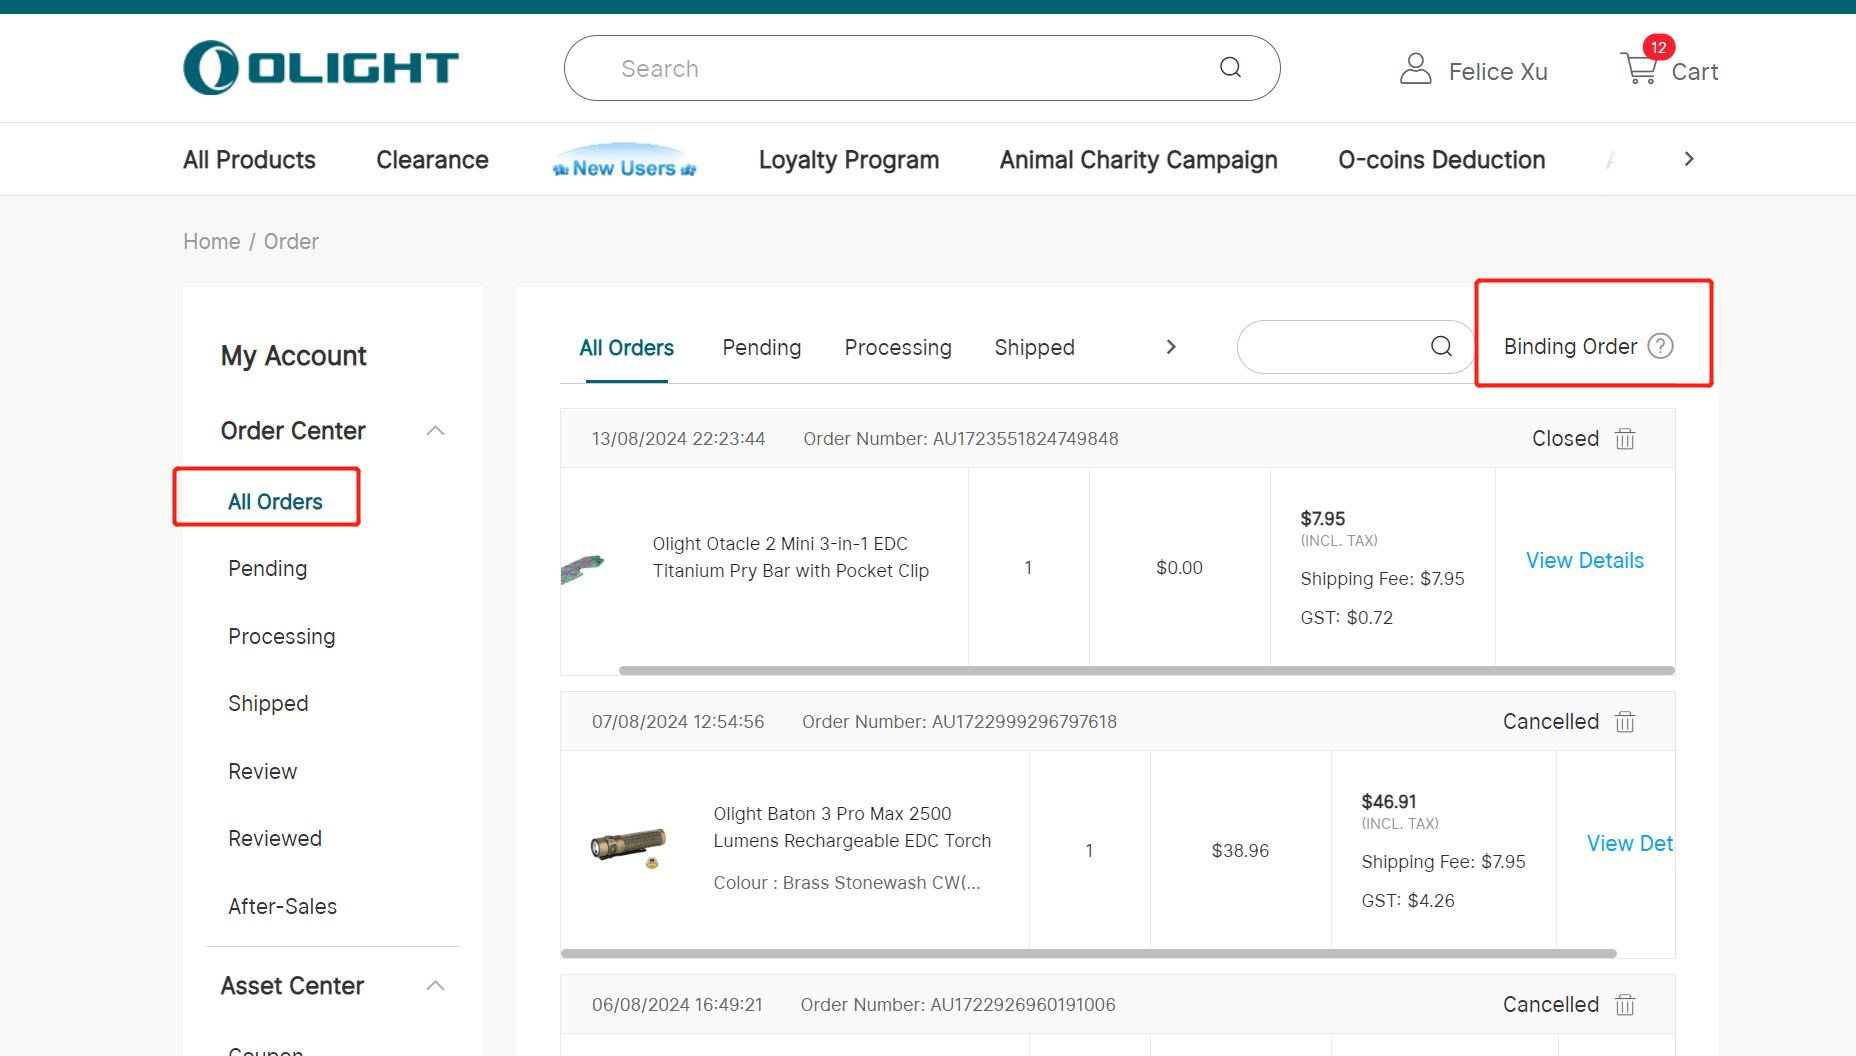Delete the Closed order using trash icon
1856x1056 pixels.
[1625, 439]
